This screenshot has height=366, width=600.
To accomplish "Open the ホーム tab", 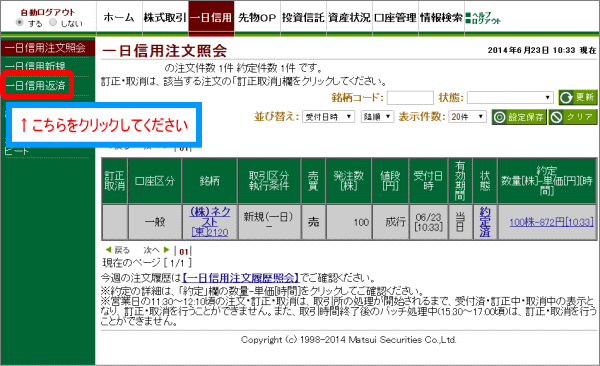I will click(x=119, y=18).
